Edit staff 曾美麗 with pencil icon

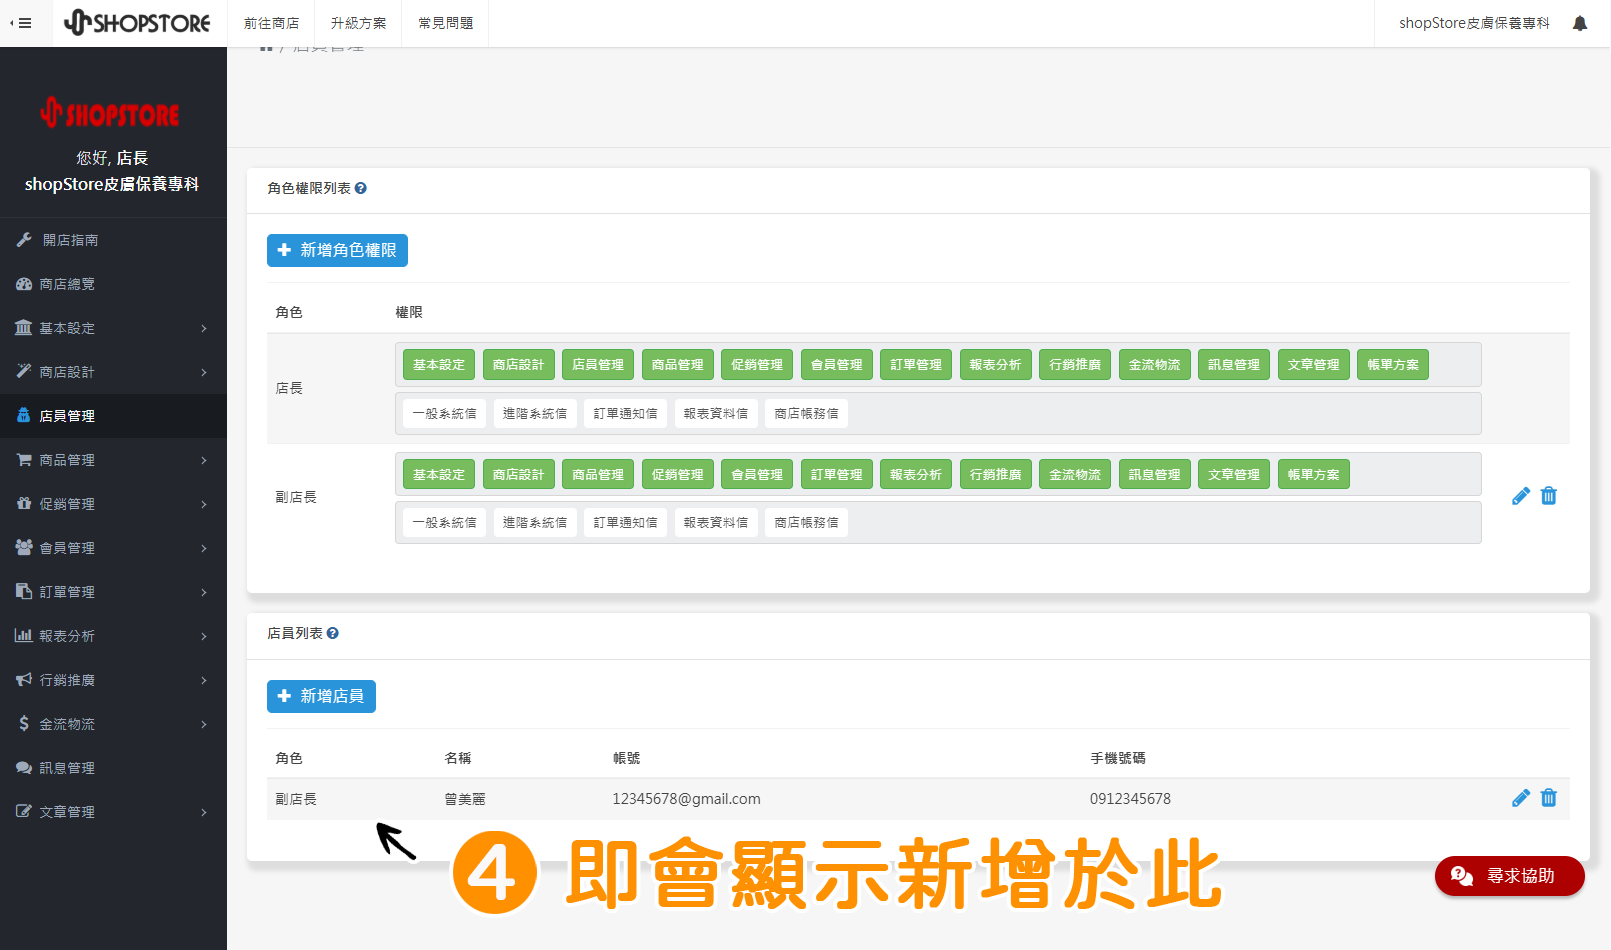click(x=1521, y=798)
